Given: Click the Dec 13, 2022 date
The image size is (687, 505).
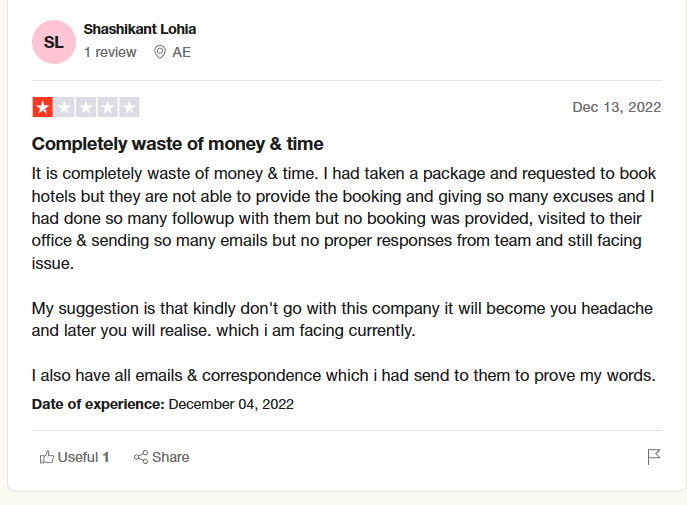Looking at the screenshot, I should 616,107.
